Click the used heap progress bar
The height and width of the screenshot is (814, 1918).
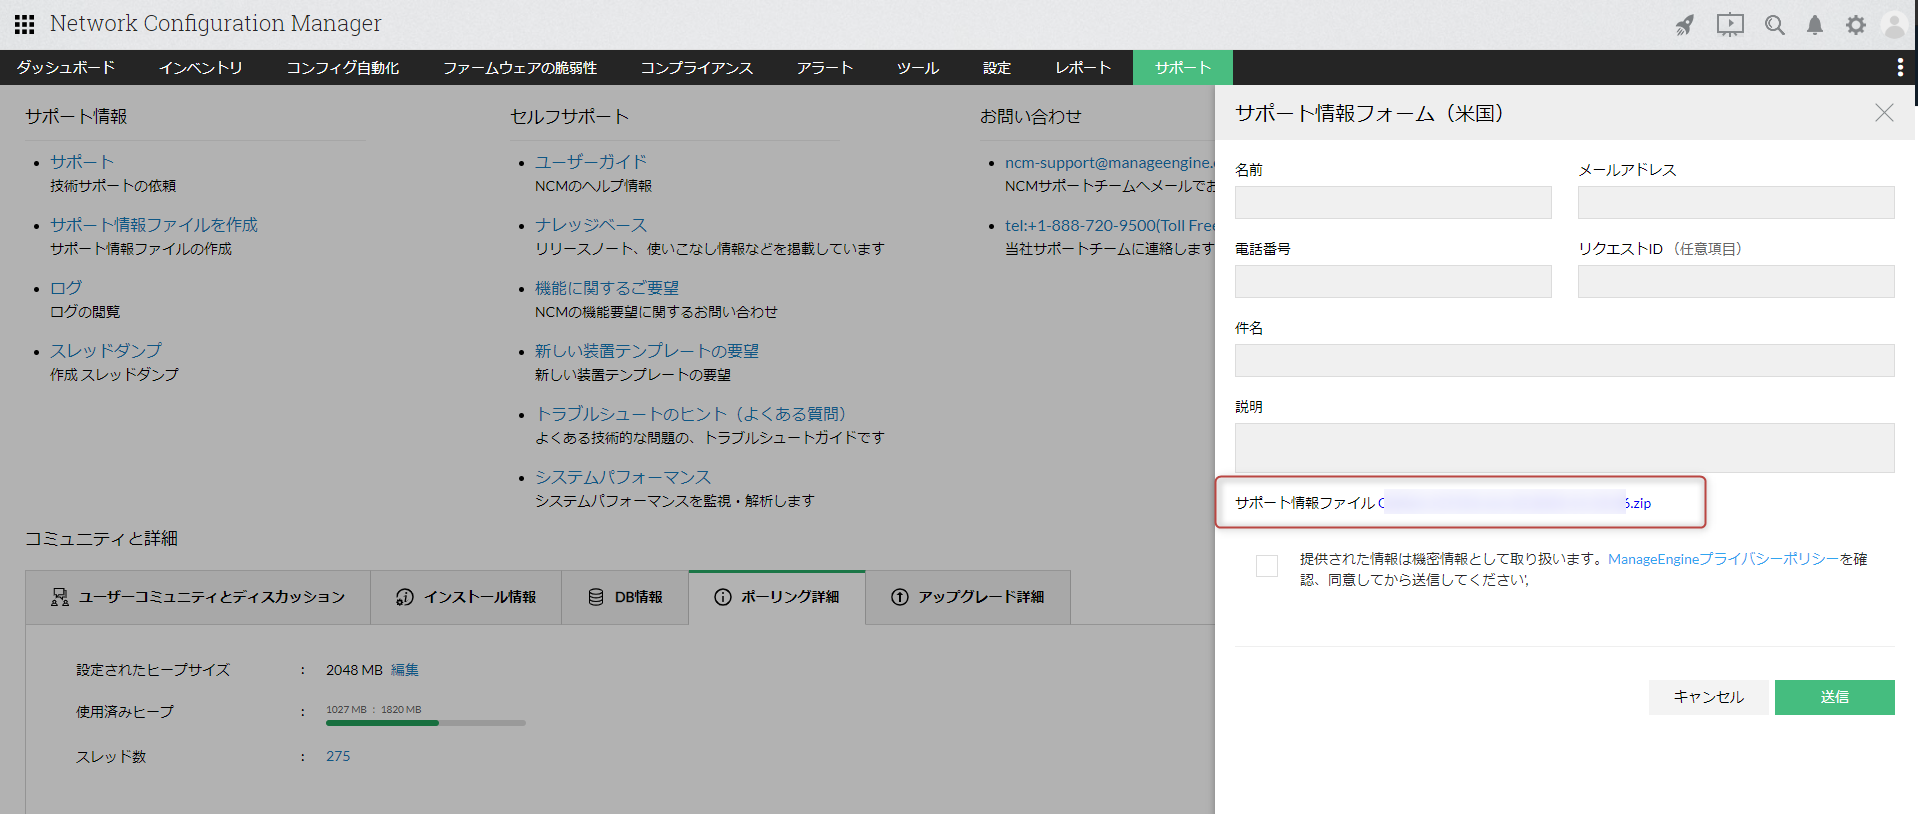pyautogui.click(x=425, y=722)
